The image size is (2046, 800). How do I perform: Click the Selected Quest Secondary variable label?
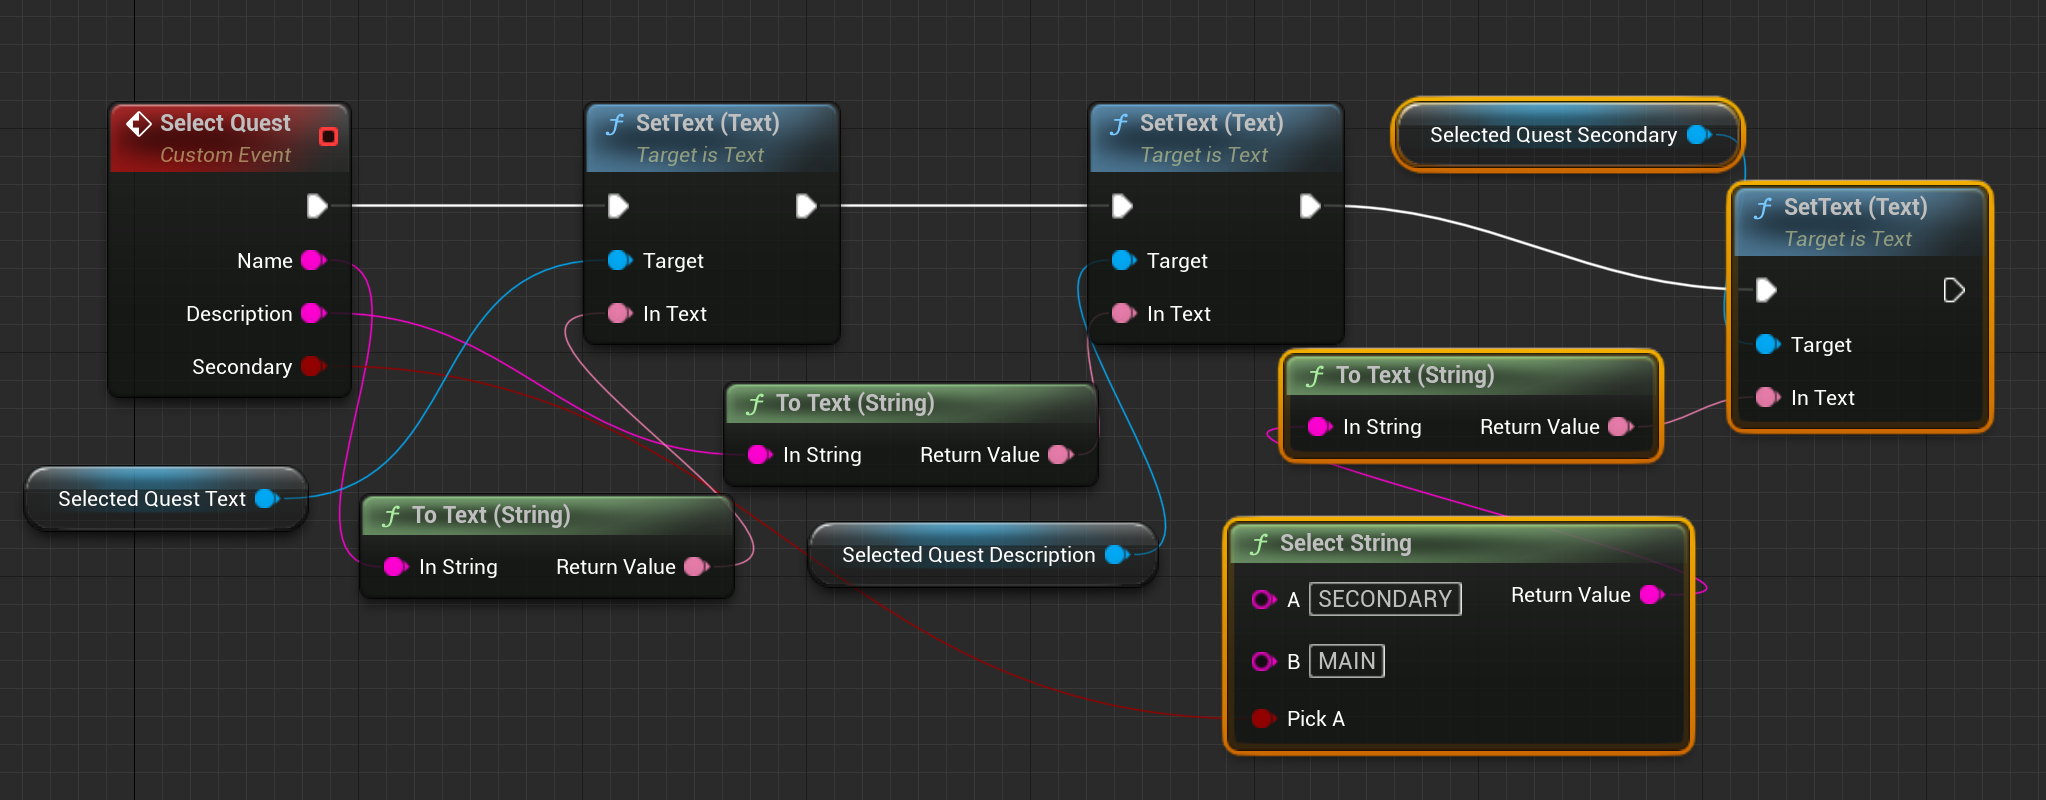1553,134
